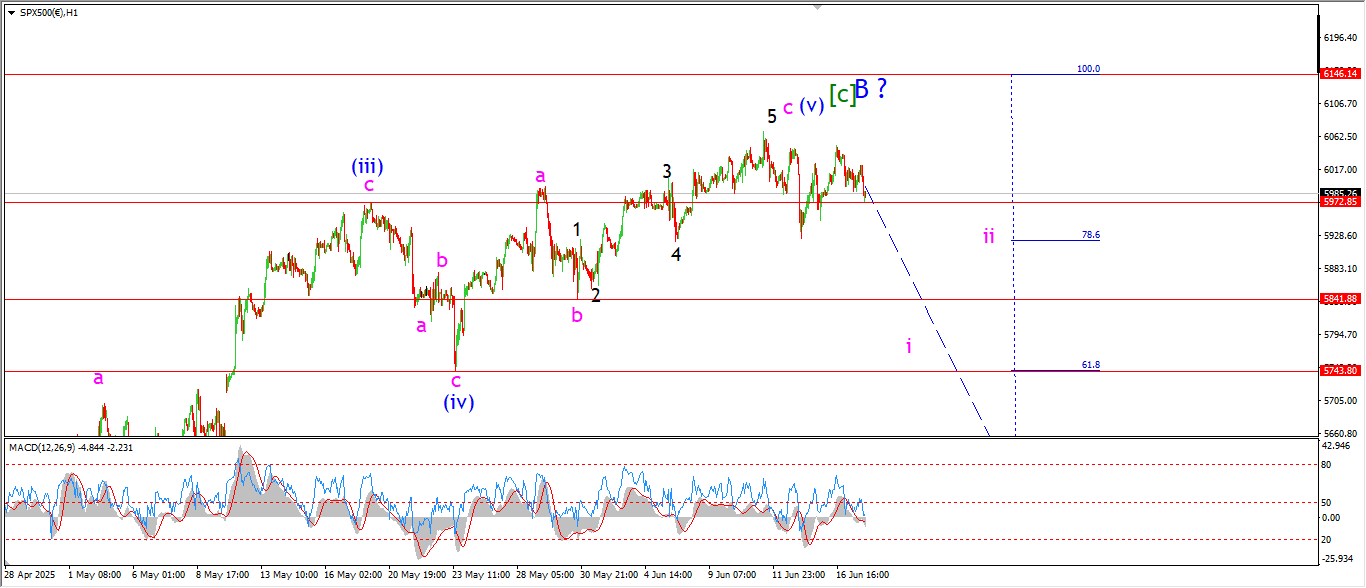The image size is (1366, 588).
Task: Select the 5743.80 red price tag
Action: pyautogui.click(x=1339, y=371)
